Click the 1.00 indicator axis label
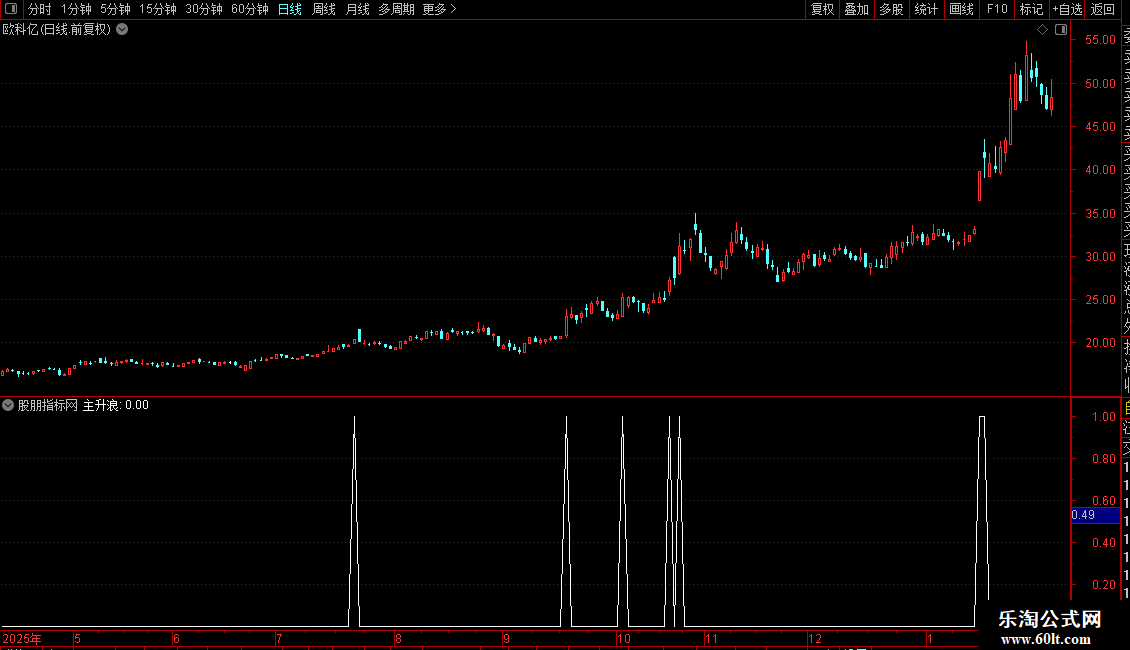The width and height of the screenshot is (1130, 650). tap(1103, 417)
